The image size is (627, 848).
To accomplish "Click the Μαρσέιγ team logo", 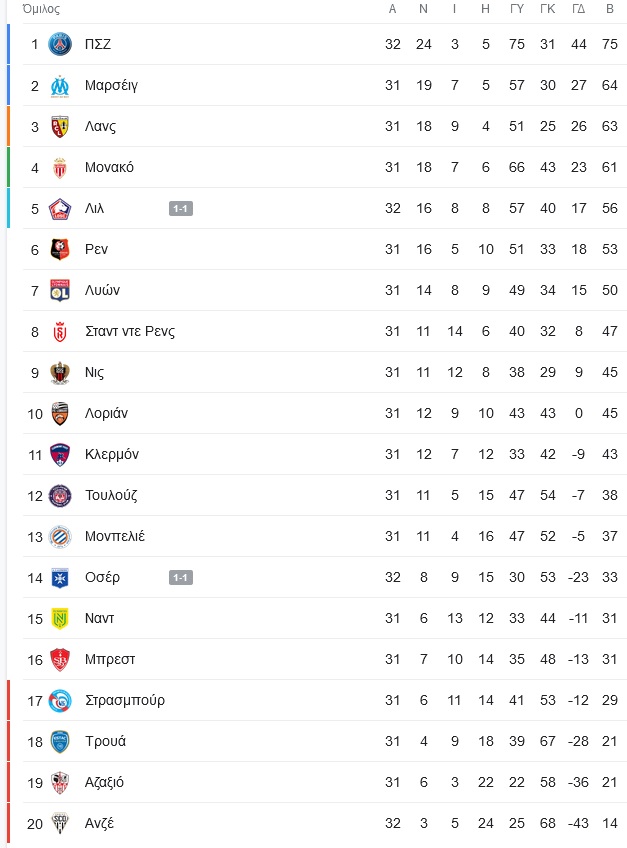I will coord(60,85).
